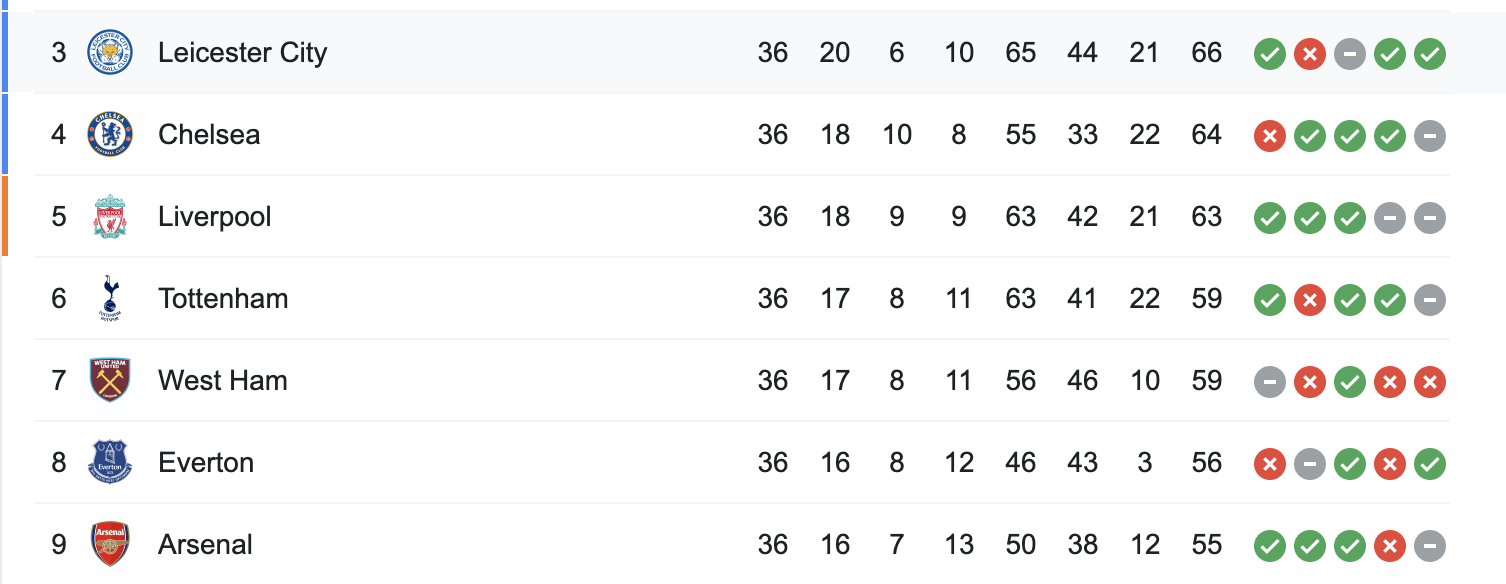
Task: Open the Arsenal team link
Action: point(205,545)
